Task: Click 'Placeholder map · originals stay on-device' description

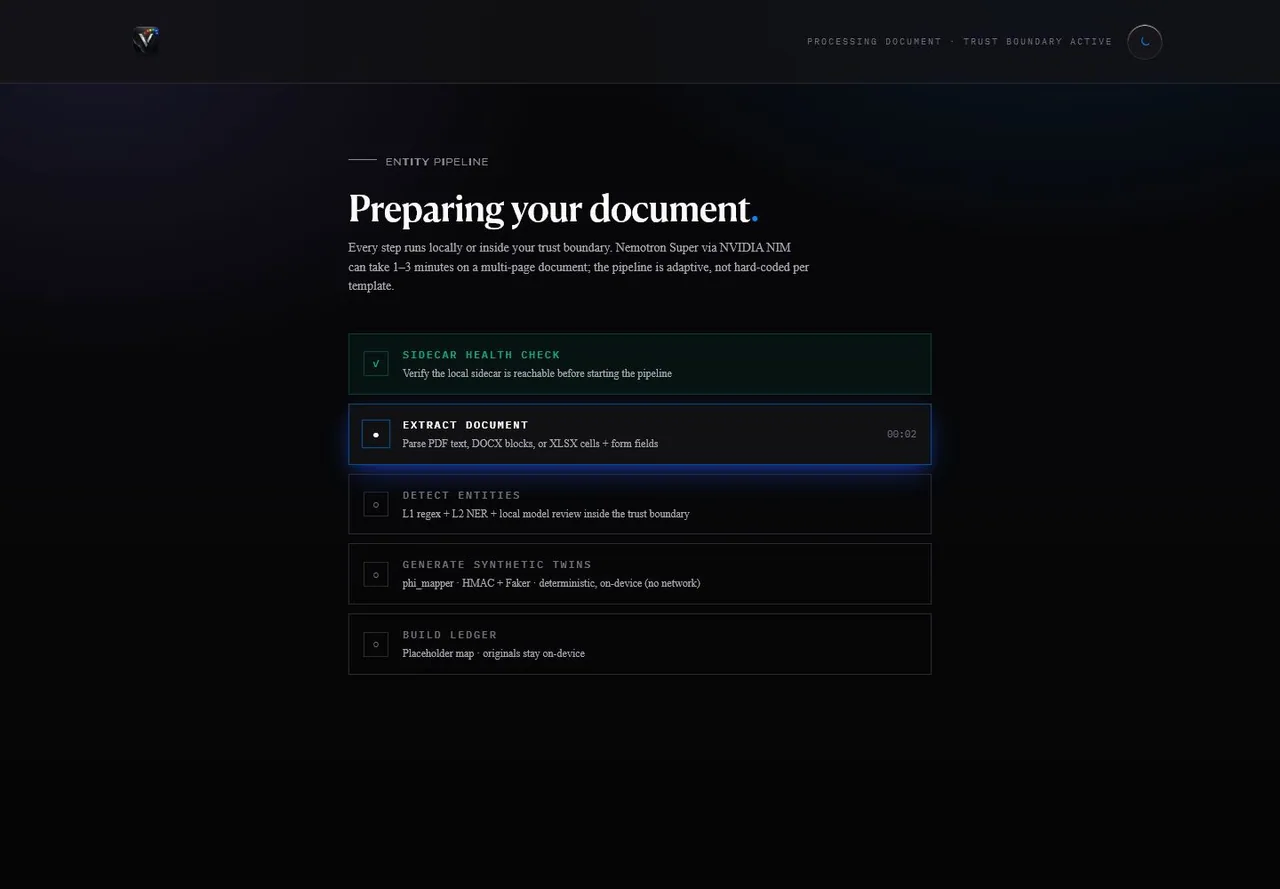Action: (493, 654)
